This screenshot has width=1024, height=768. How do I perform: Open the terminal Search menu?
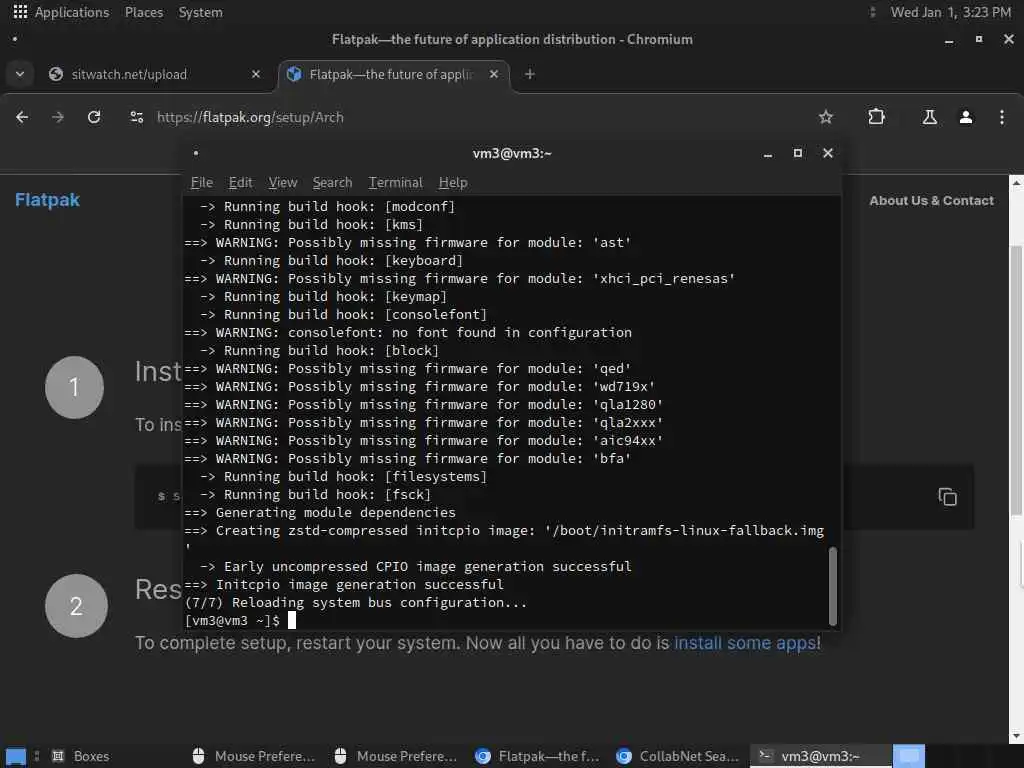332,183
